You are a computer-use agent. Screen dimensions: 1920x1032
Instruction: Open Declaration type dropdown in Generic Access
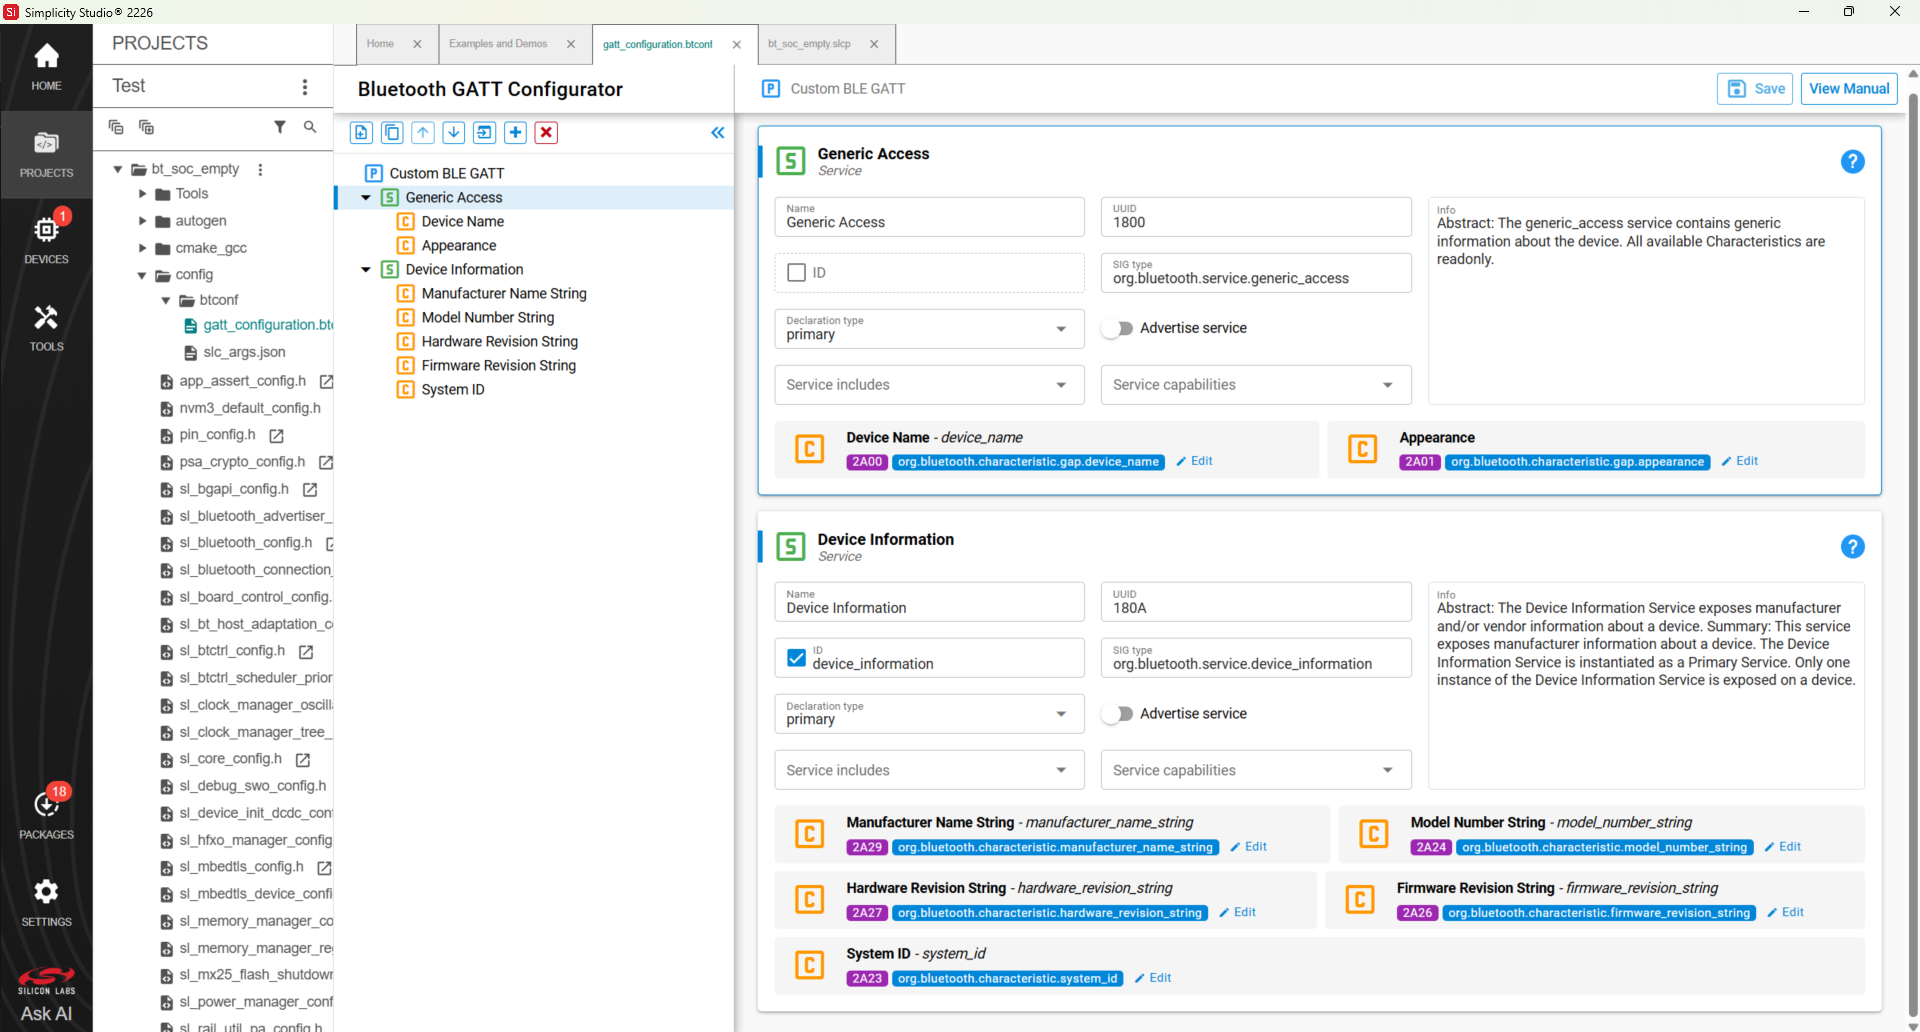[929, 329]
